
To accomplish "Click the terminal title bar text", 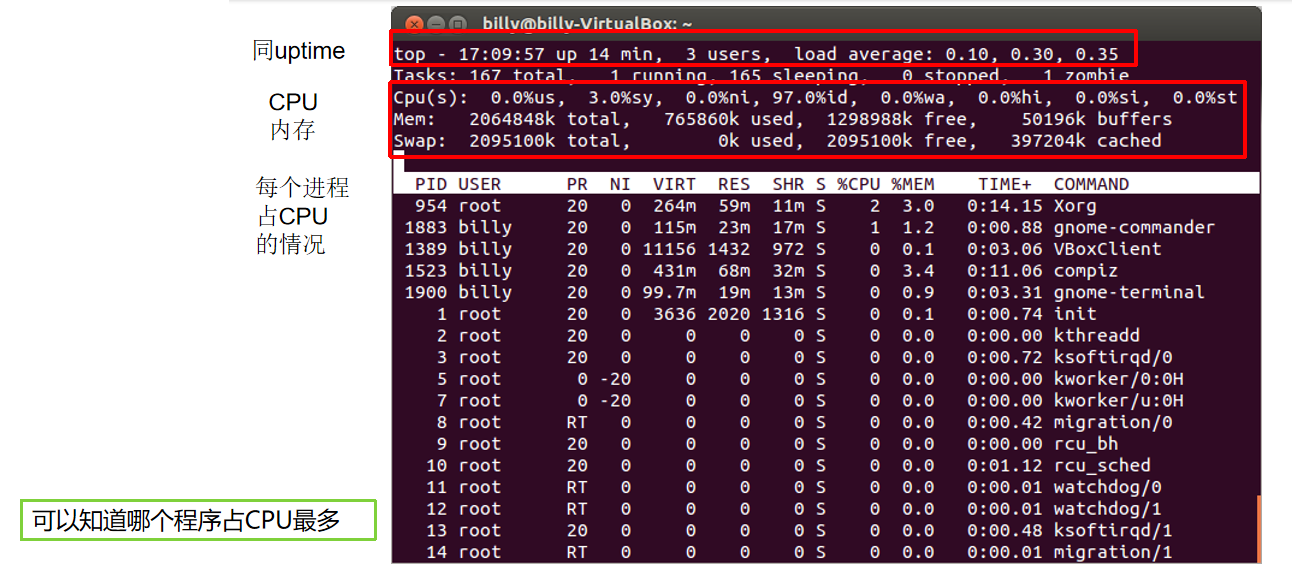I will (587, 23).
